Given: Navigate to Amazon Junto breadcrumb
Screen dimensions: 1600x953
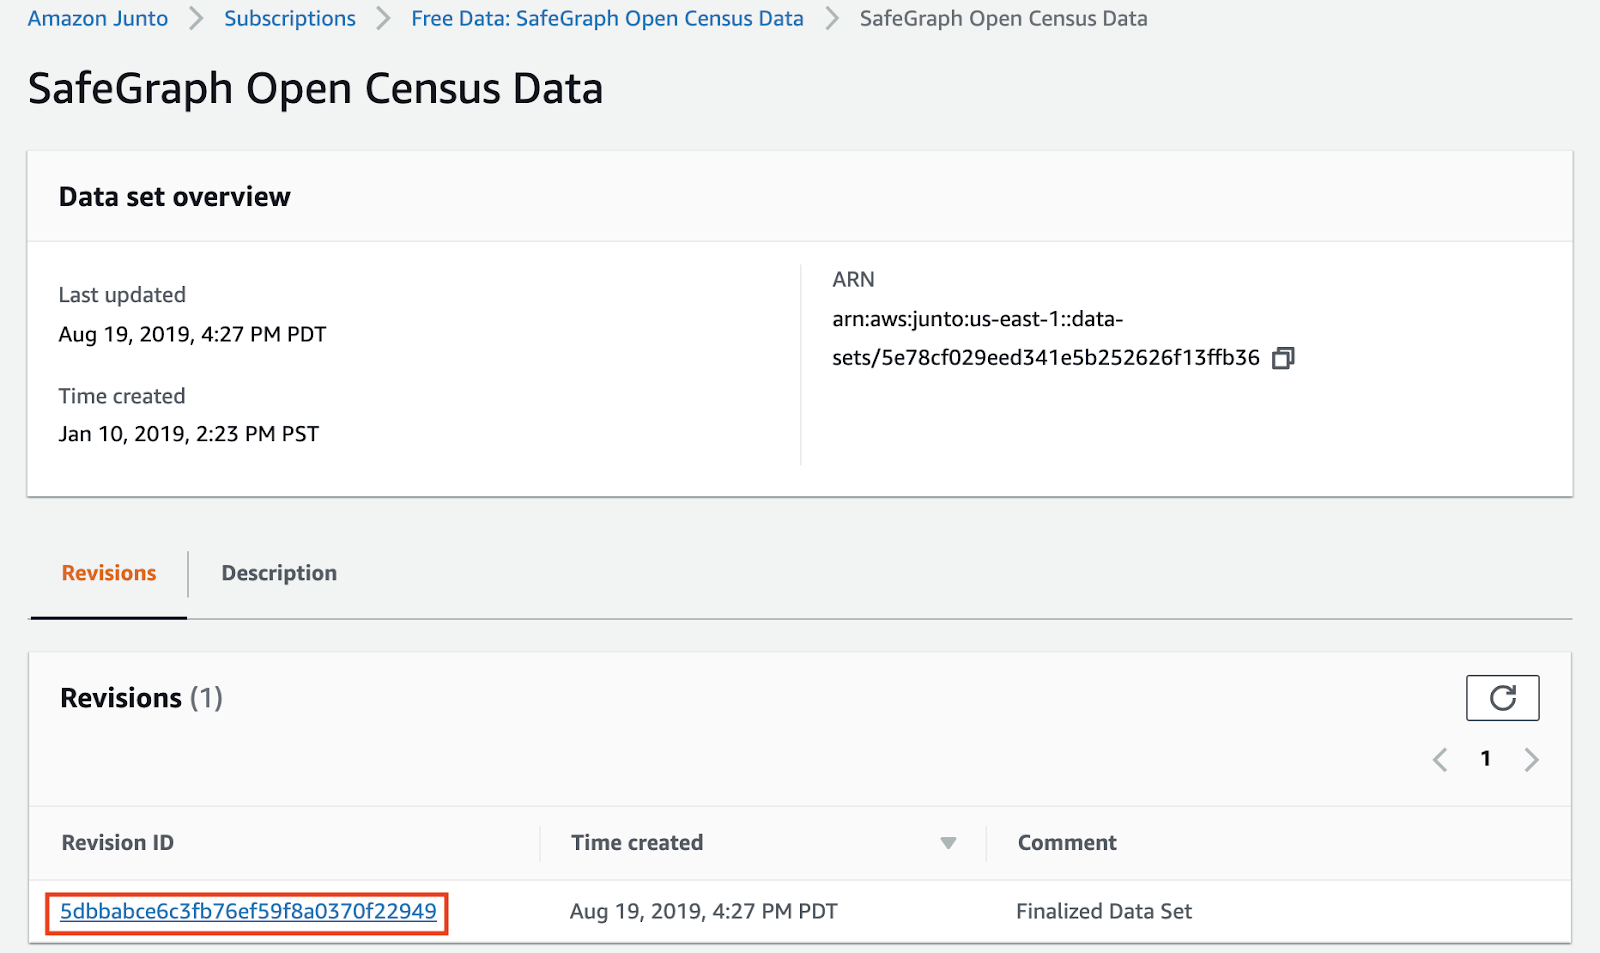Looking at the screenshot, I should 98,19.
